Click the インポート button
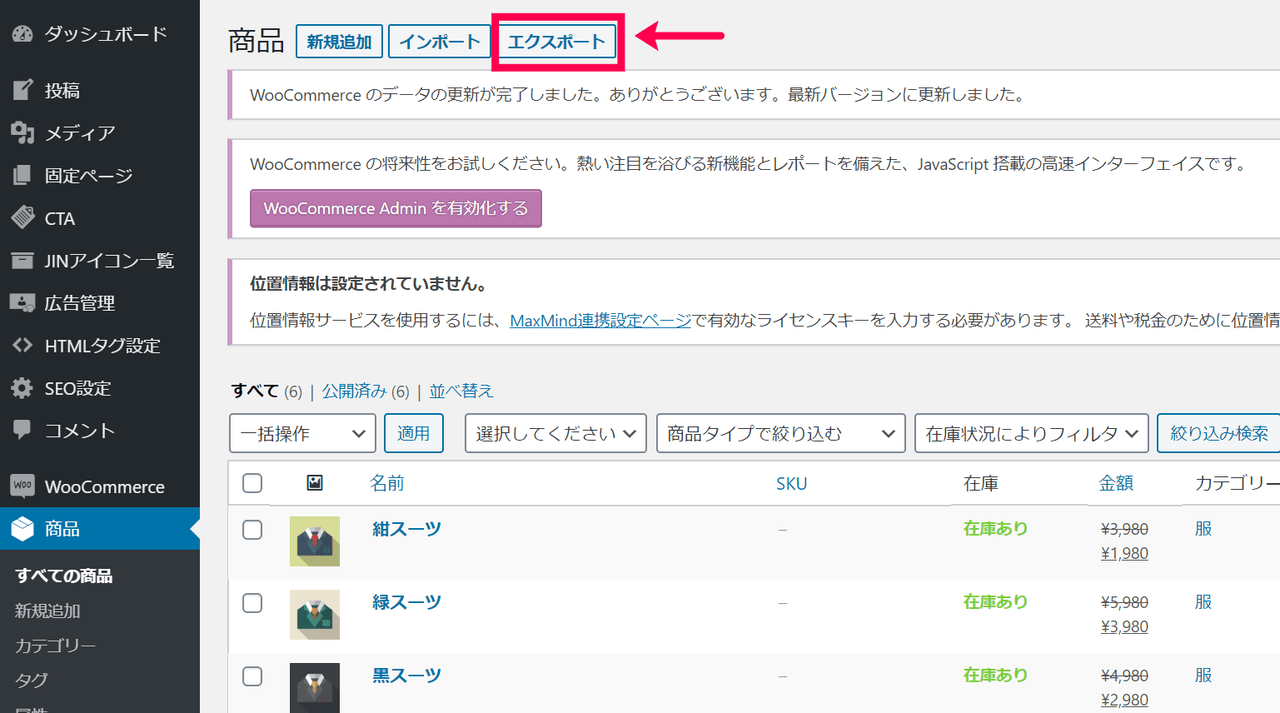 [x=440, y=41]
